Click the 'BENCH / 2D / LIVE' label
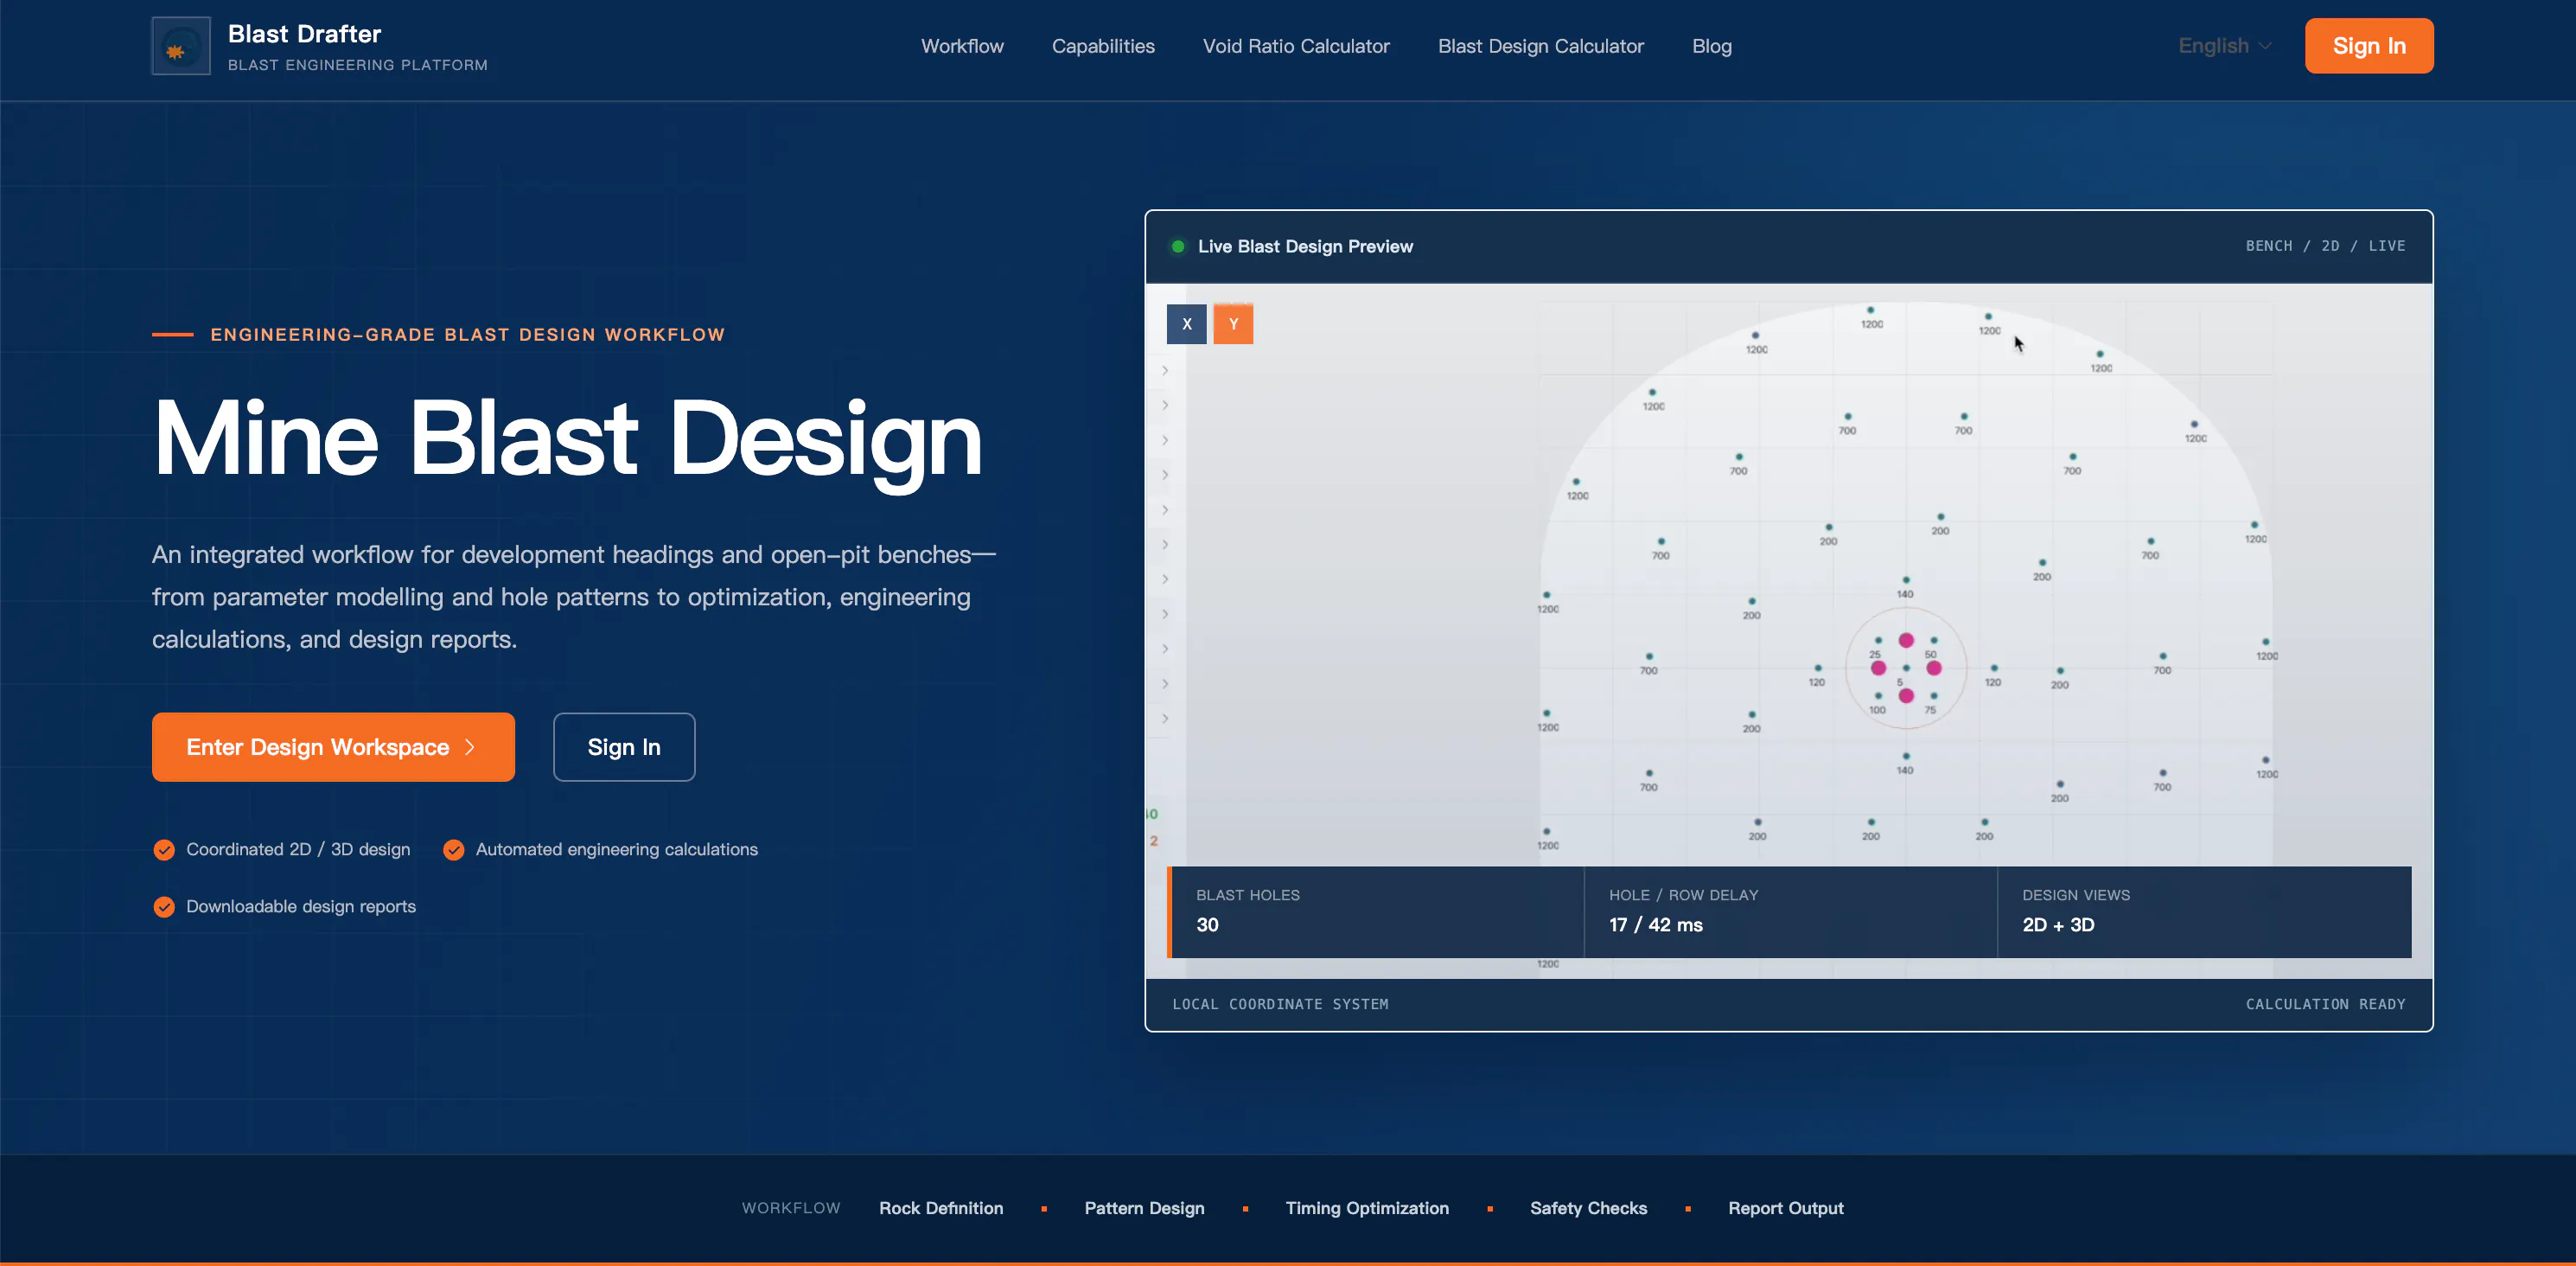The height and width of the screenshot is (1266, 2576). (x=2325, y=246)
